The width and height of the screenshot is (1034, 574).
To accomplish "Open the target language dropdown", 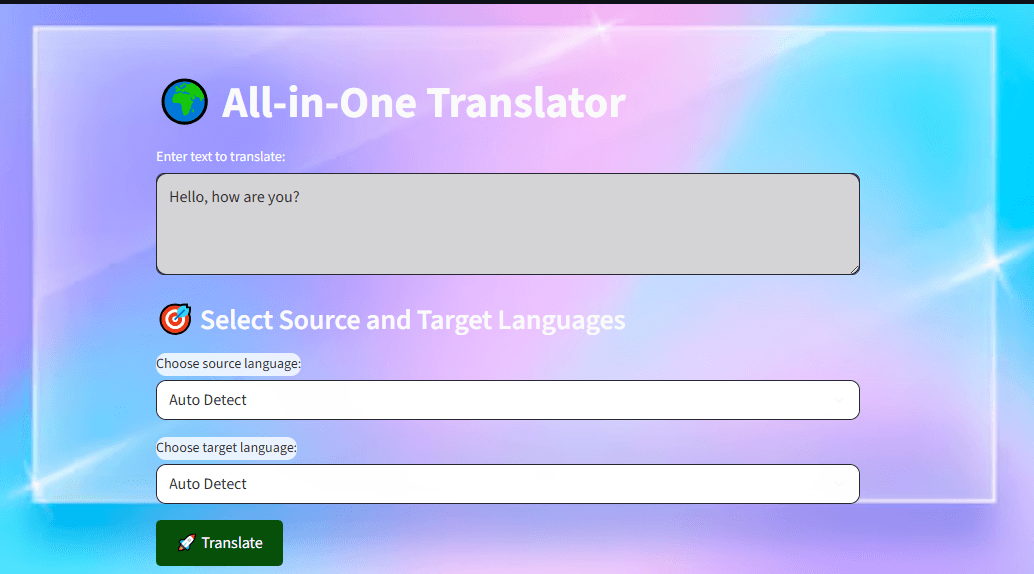I will pyautogui.click(x=507, y=484).
